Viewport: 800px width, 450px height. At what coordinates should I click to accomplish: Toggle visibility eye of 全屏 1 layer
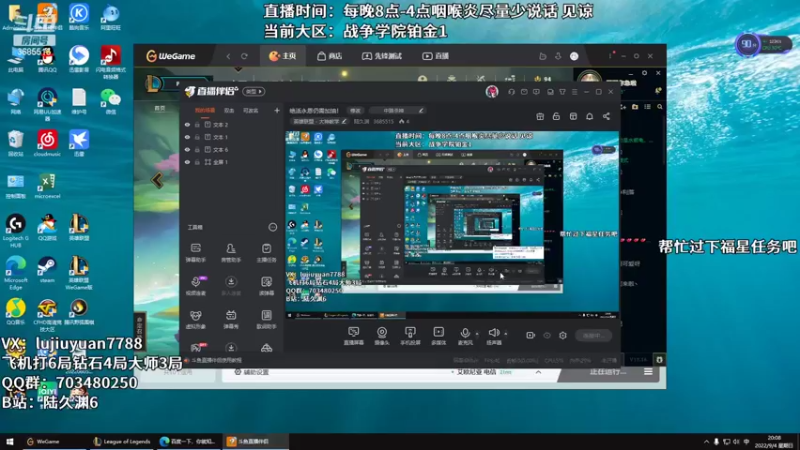click(x=187, y=162)
